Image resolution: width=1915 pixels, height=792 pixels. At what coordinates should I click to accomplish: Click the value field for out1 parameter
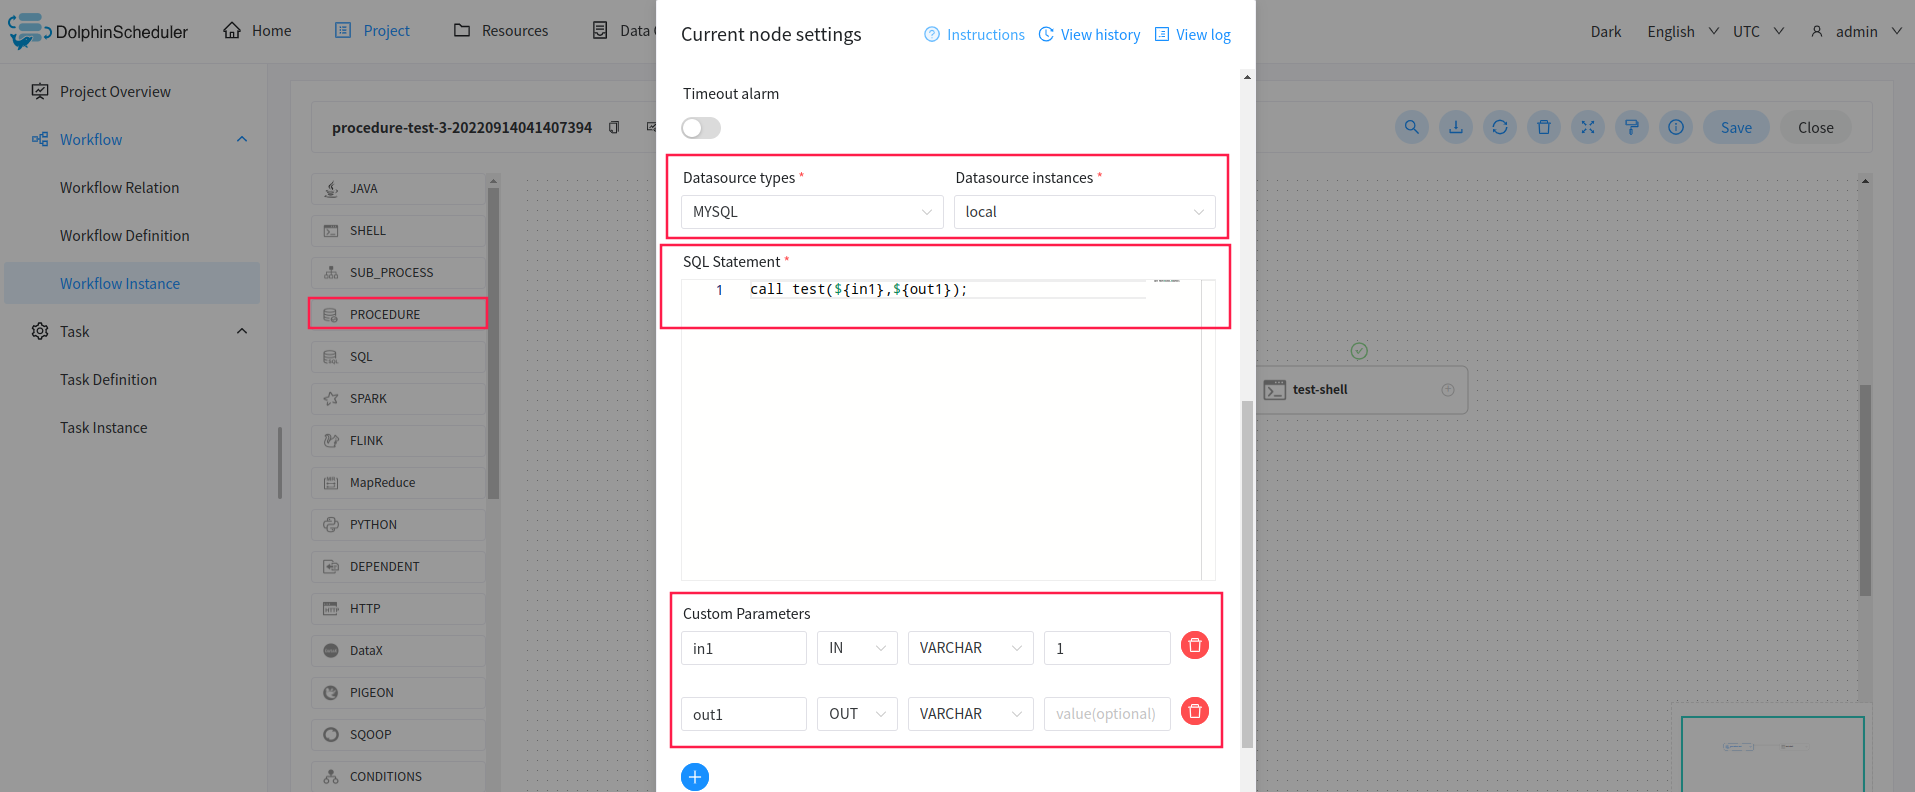[x=1107, y=714]
